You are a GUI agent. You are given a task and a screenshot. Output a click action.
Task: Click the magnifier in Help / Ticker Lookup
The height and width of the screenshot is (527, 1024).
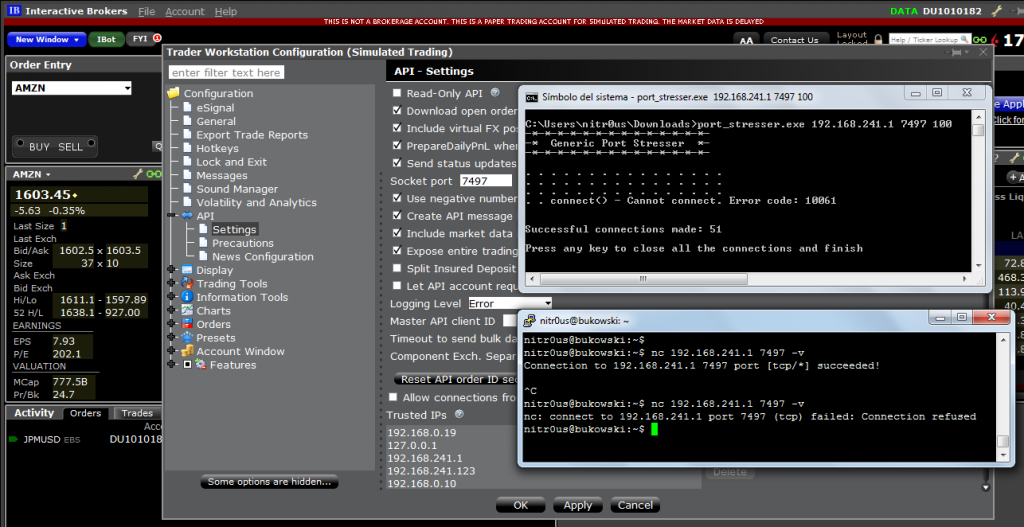click(963, 40)
